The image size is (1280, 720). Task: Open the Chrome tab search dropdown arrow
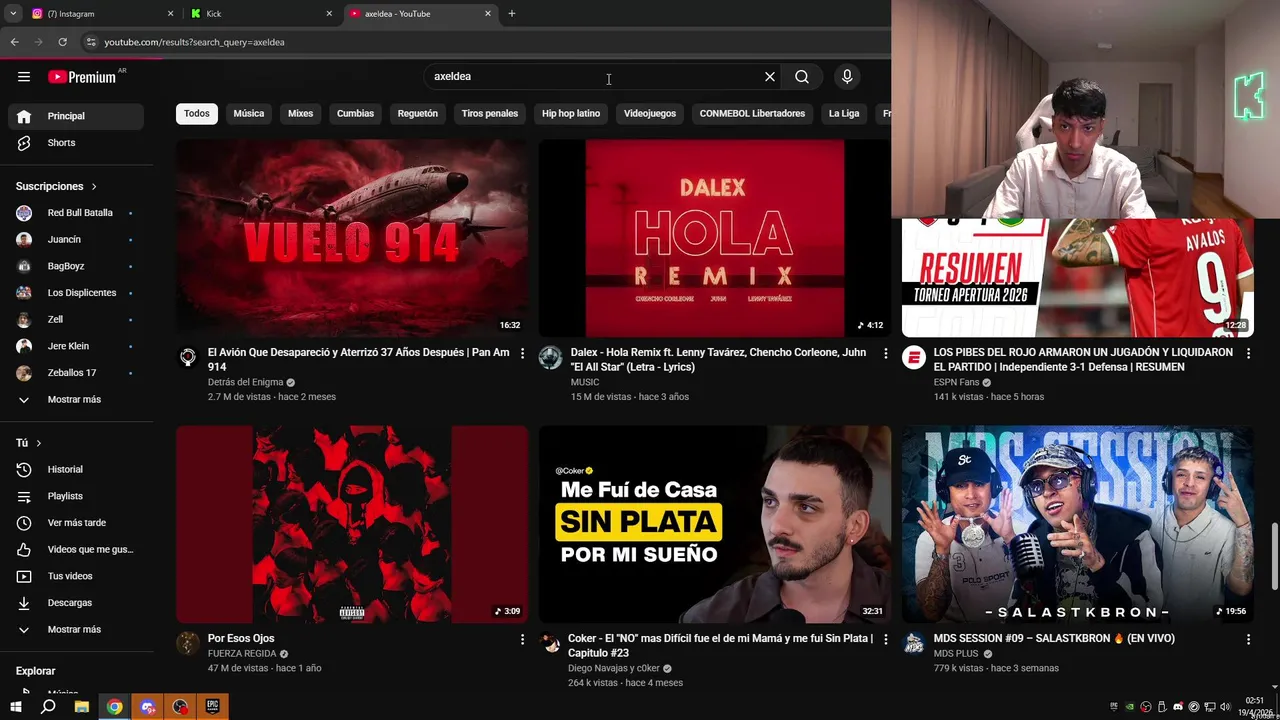tap(13, 14)
